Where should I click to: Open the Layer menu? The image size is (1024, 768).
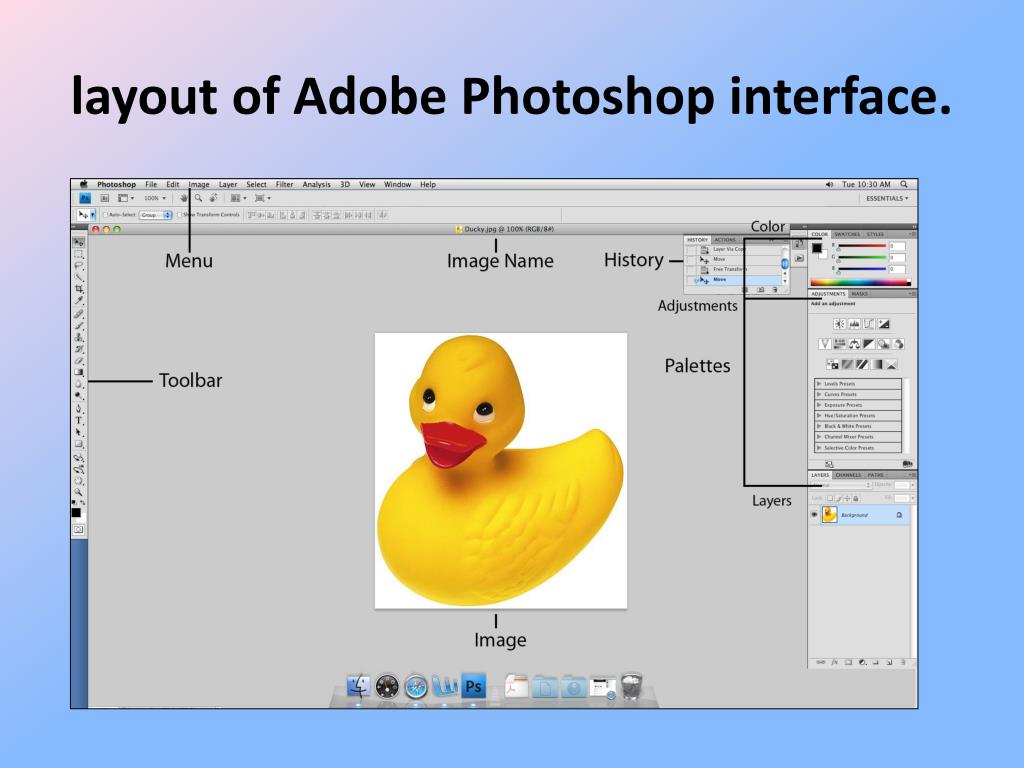tap(228, 184)
